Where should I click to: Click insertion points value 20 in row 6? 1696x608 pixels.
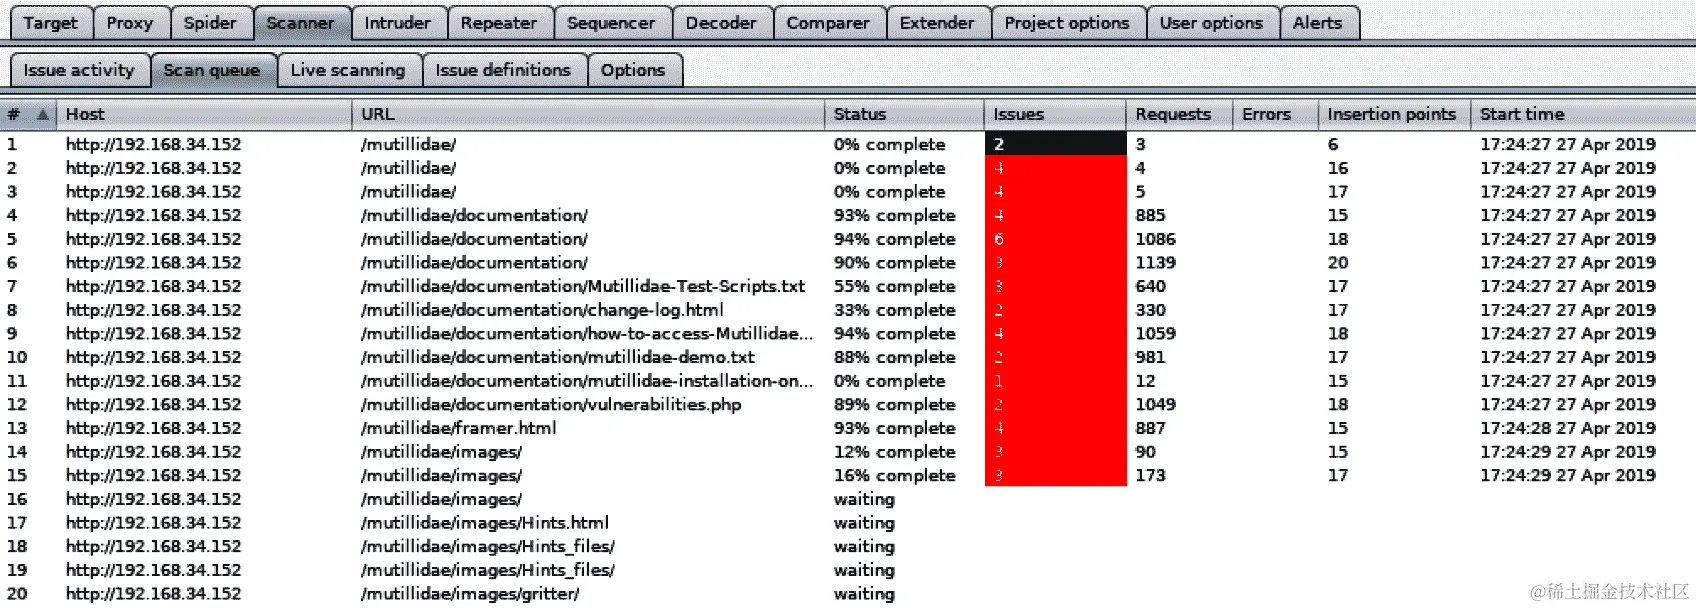[1338, 262]
